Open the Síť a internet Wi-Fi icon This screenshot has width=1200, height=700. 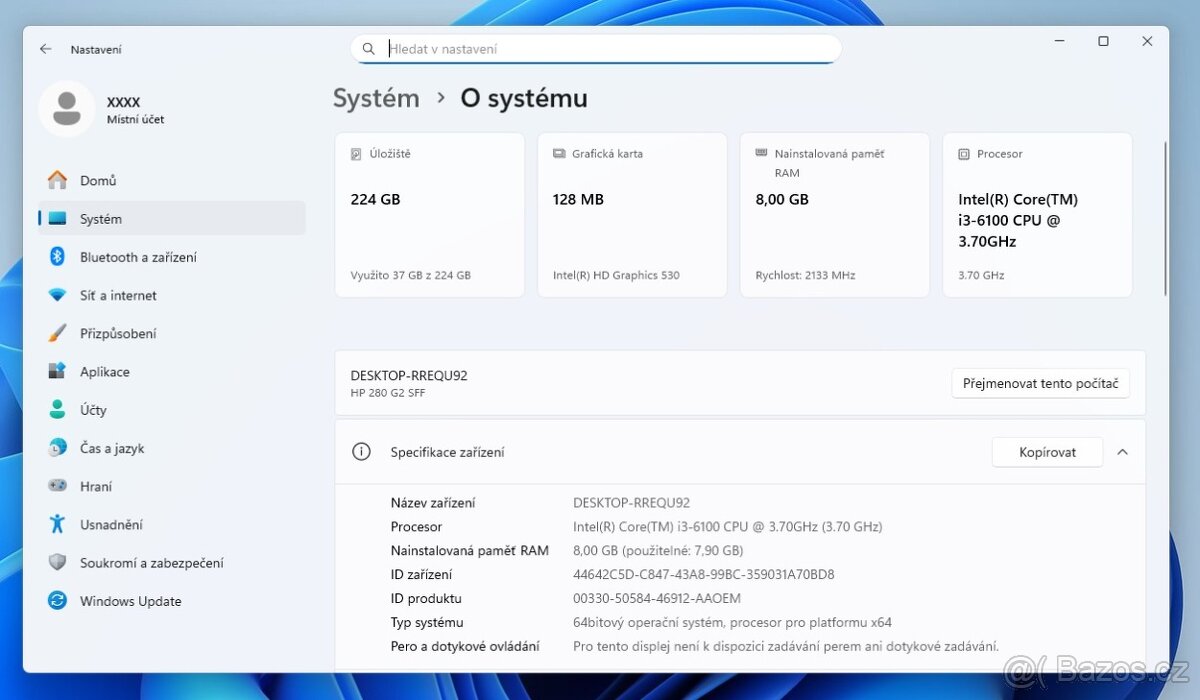pos(58,295)
